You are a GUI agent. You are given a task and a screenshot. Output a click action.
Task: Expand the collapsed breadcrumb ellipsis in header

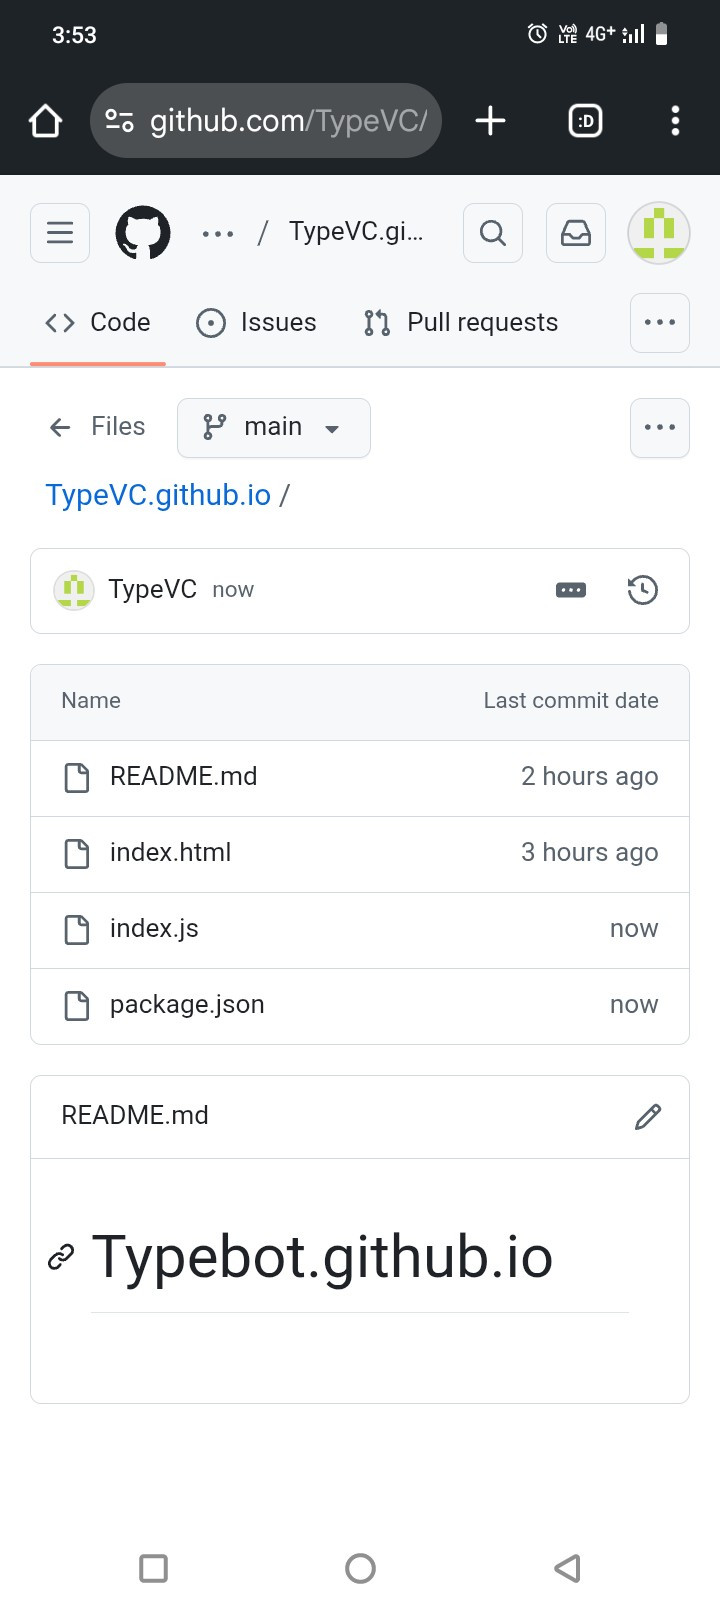[218, 233]
